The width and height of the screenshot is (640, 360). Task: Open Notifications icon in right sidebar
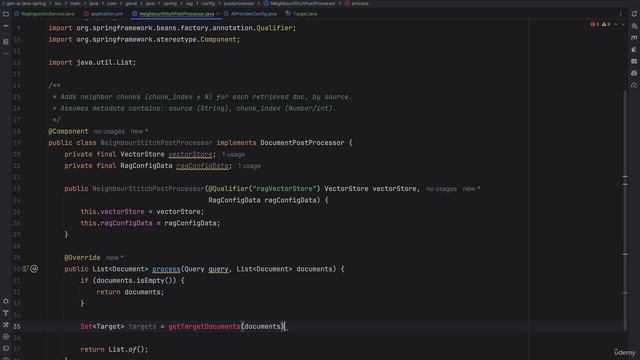[634, 14]
